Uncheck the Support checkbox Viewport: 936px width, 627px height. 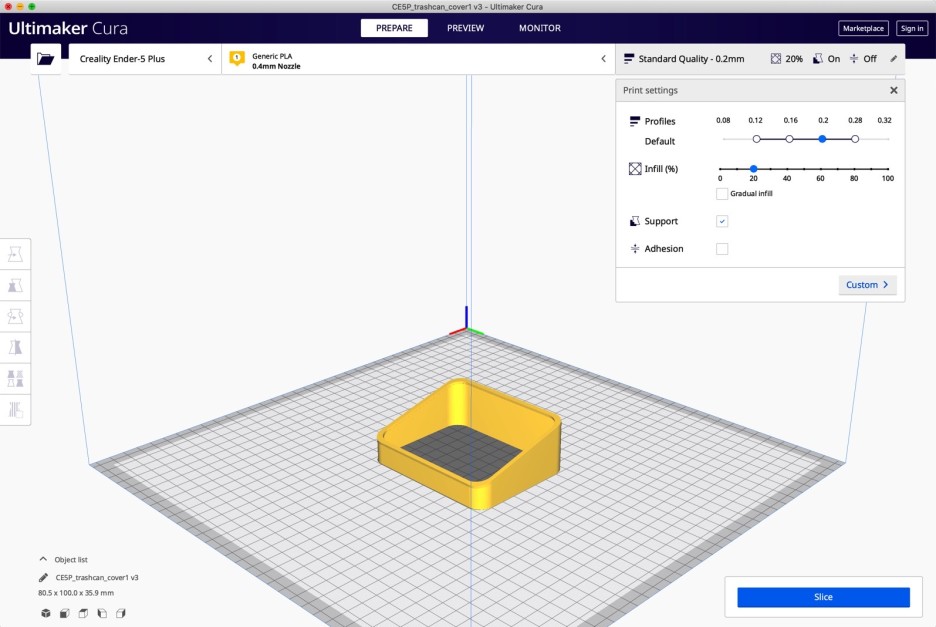pos(722,221)
